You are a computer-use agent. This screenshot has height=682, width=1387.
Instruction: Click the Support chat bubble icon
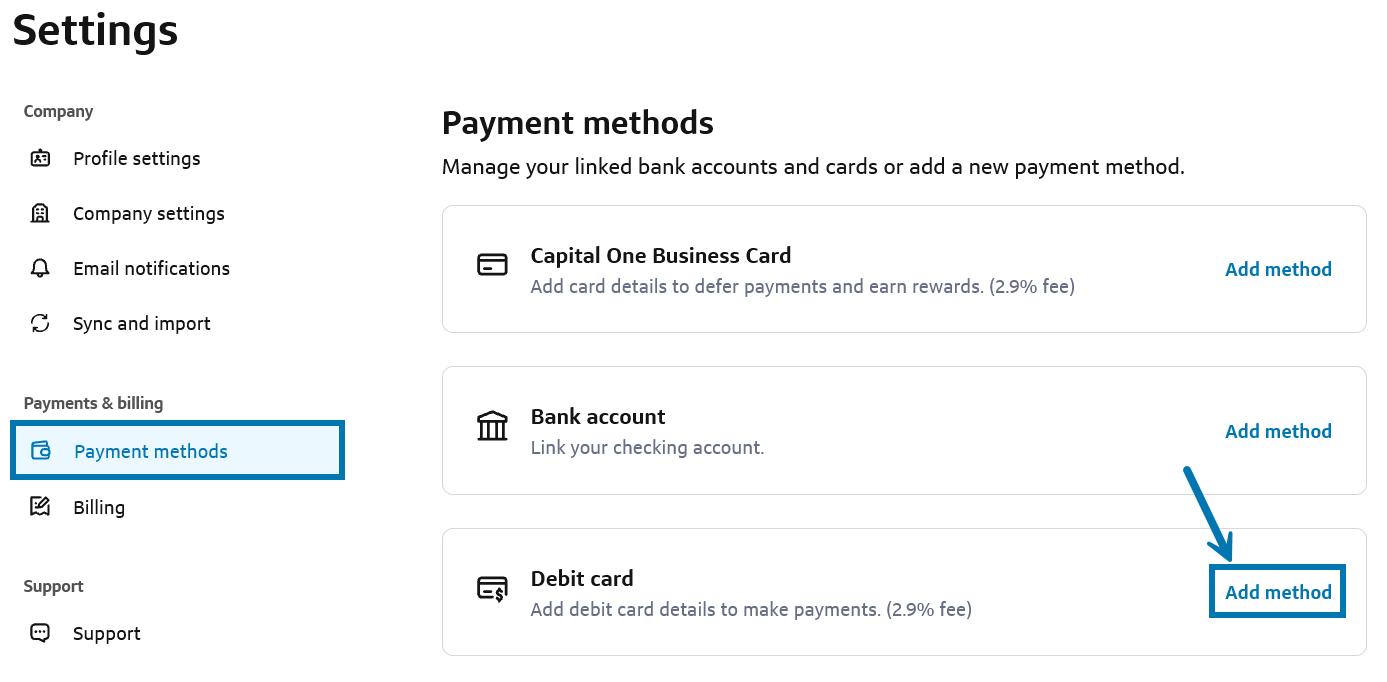[x=40, y=633]
